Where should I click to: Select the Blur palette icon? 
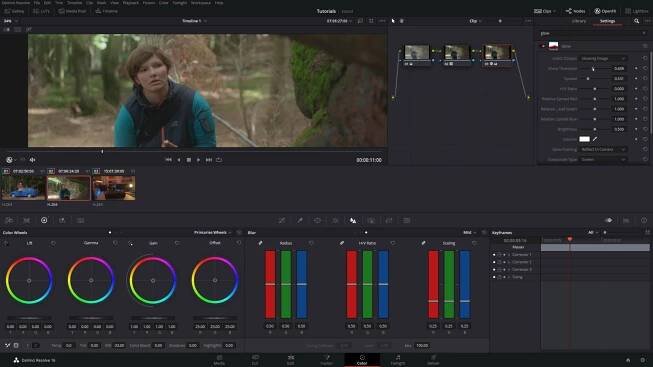tap(353, 220)
